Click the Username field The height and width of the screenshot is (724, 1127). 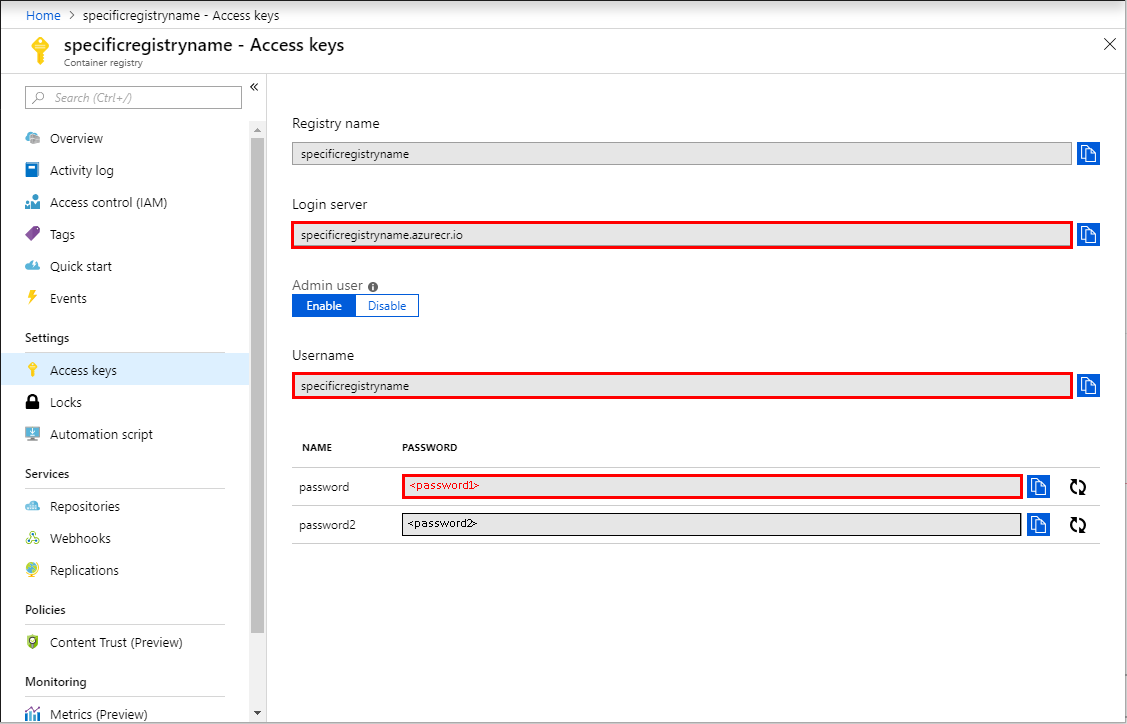681,386
